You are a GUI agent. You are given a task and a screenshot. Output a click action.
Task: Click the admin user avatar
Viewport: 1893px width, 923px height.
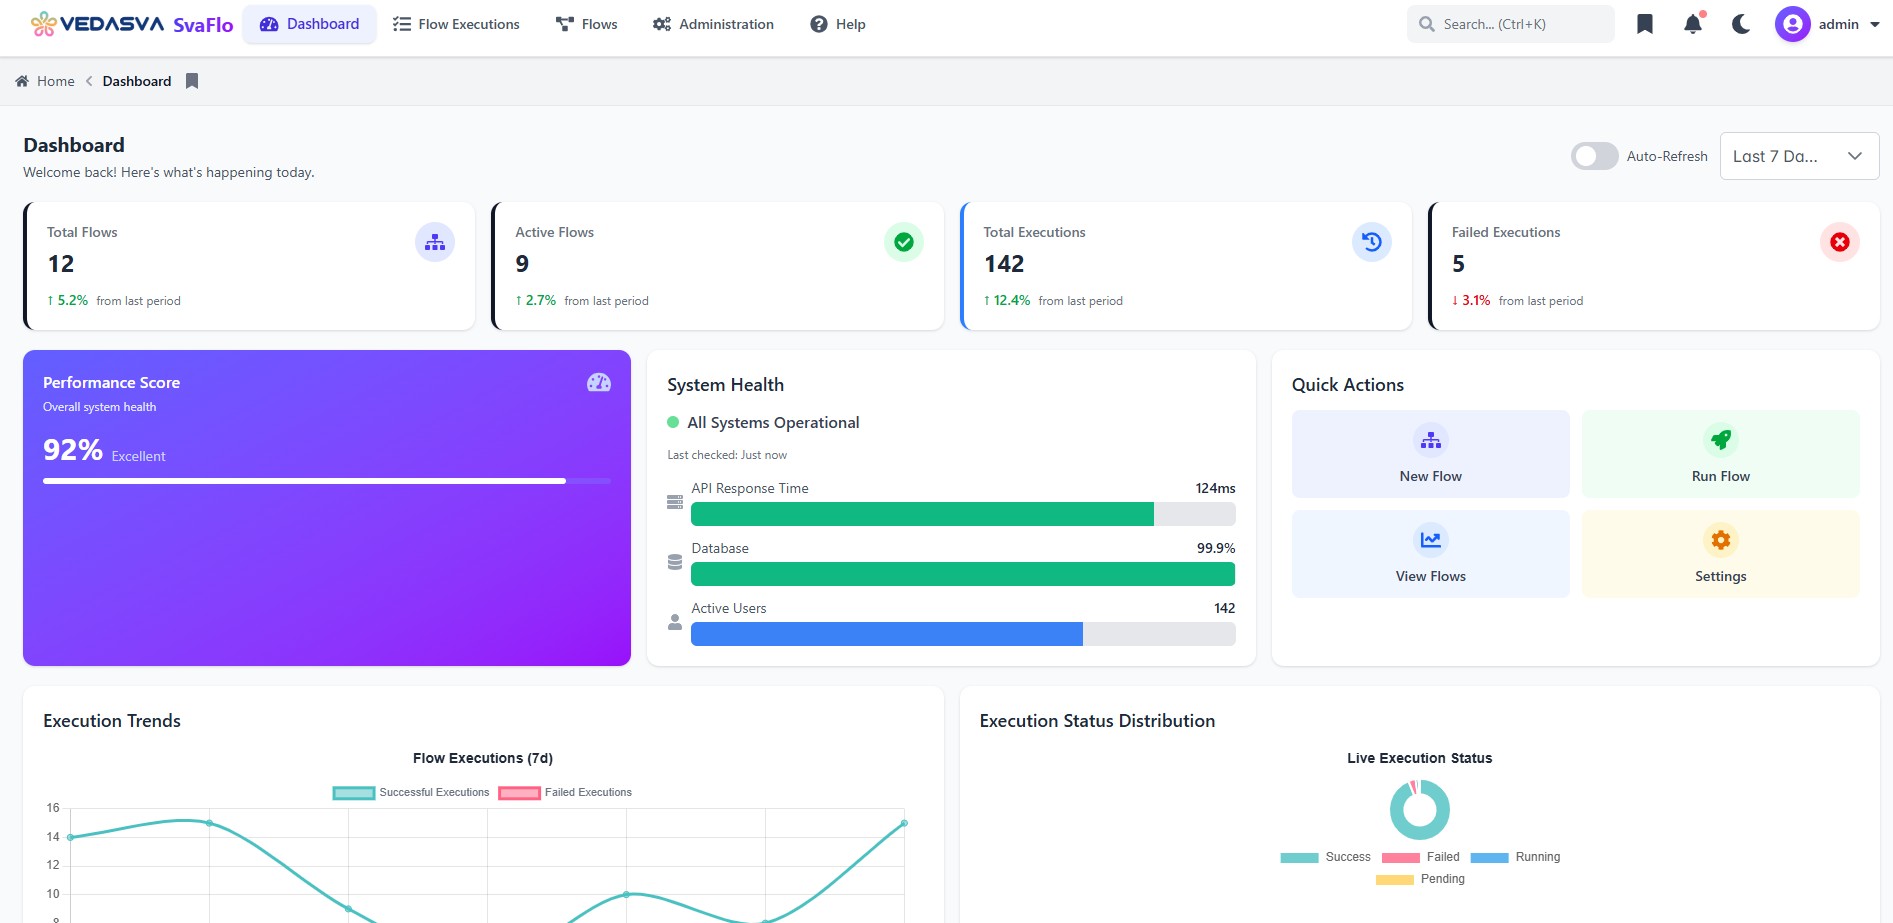click(x=1792, y=24)
